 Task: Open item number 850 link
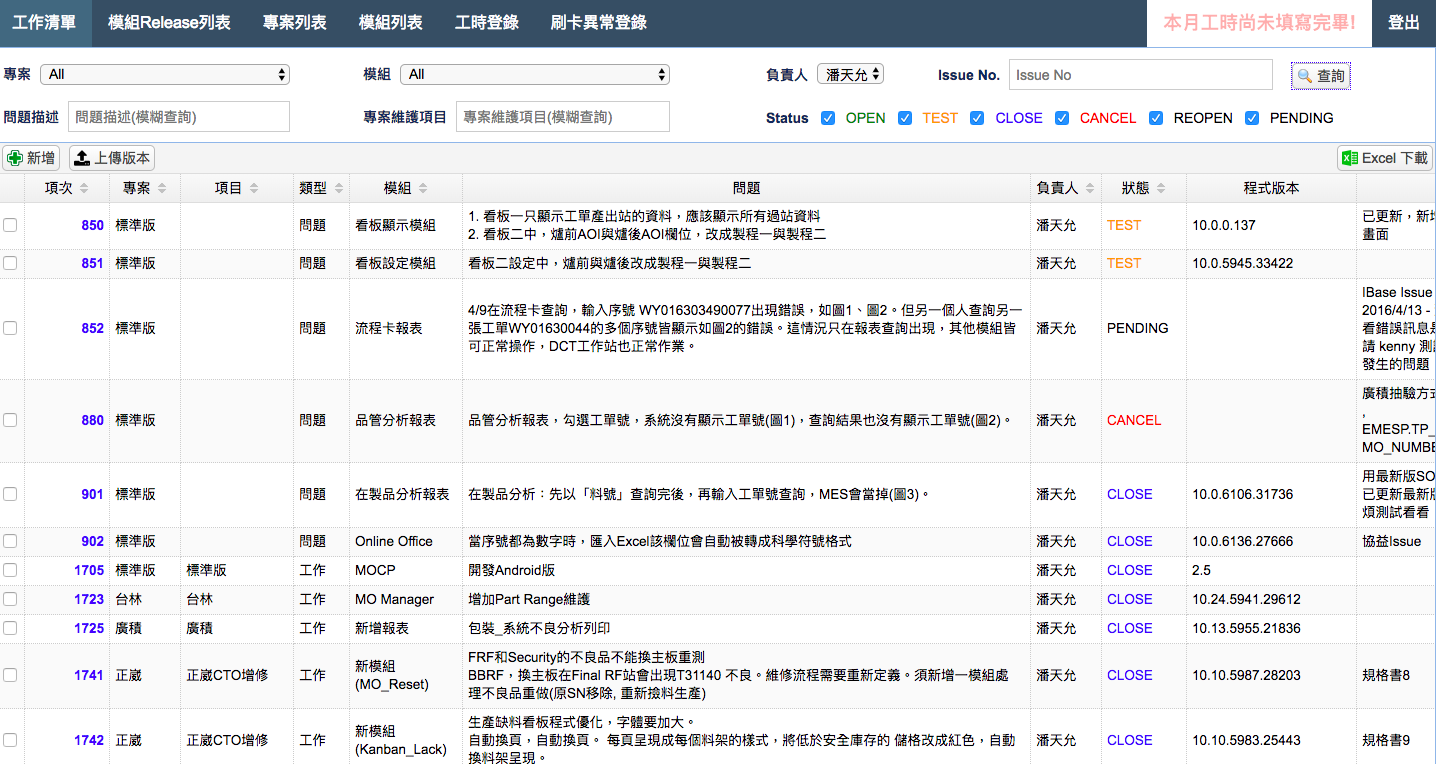pos(93,225)
